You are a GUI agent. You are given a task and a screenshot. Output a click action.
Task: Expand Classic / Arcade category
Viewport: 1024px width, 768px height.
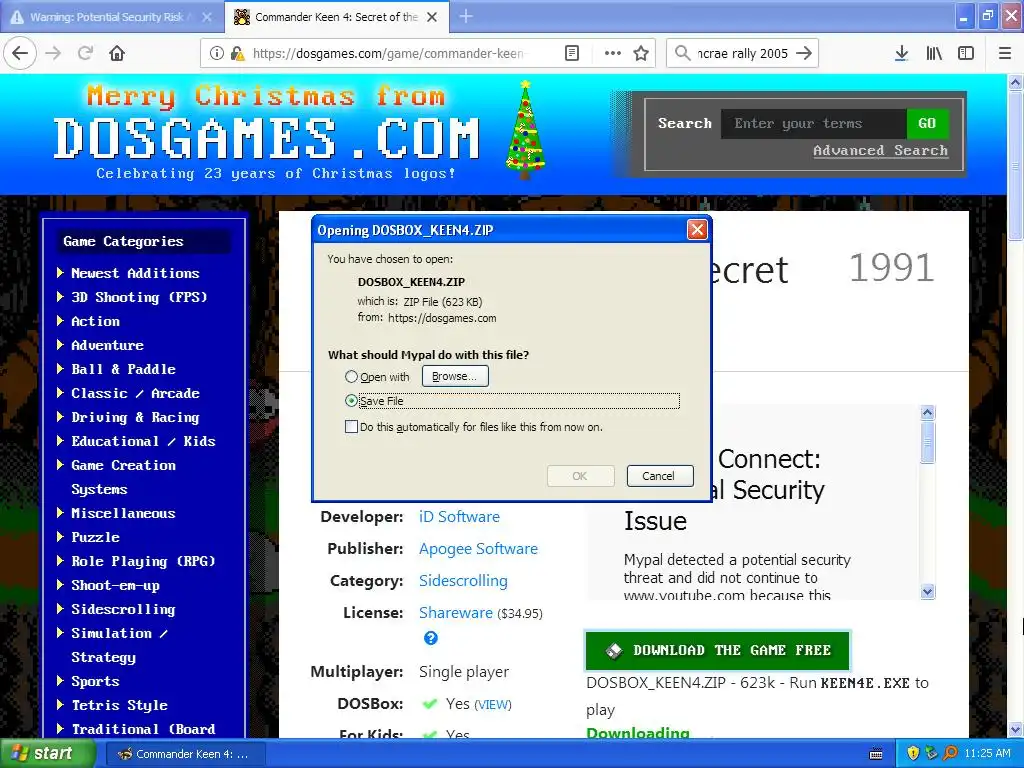tap(61, 393)
